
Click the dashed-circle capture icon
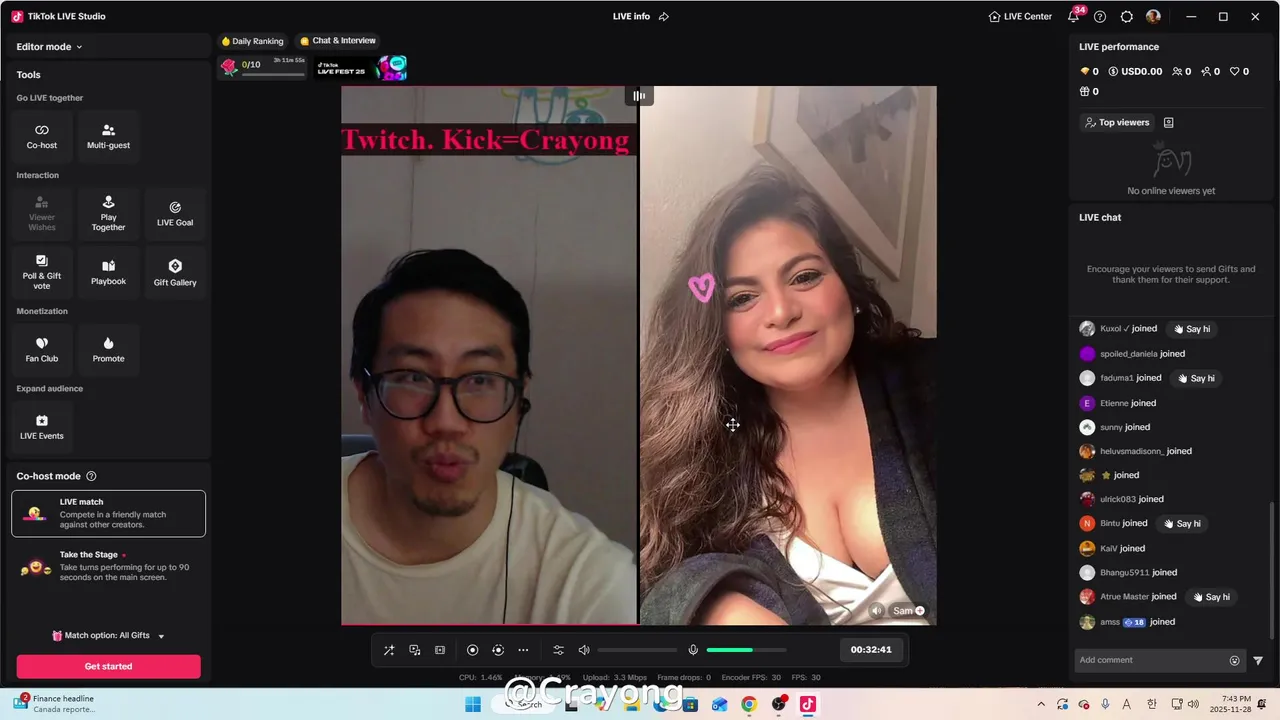click(x=498, y=650)
